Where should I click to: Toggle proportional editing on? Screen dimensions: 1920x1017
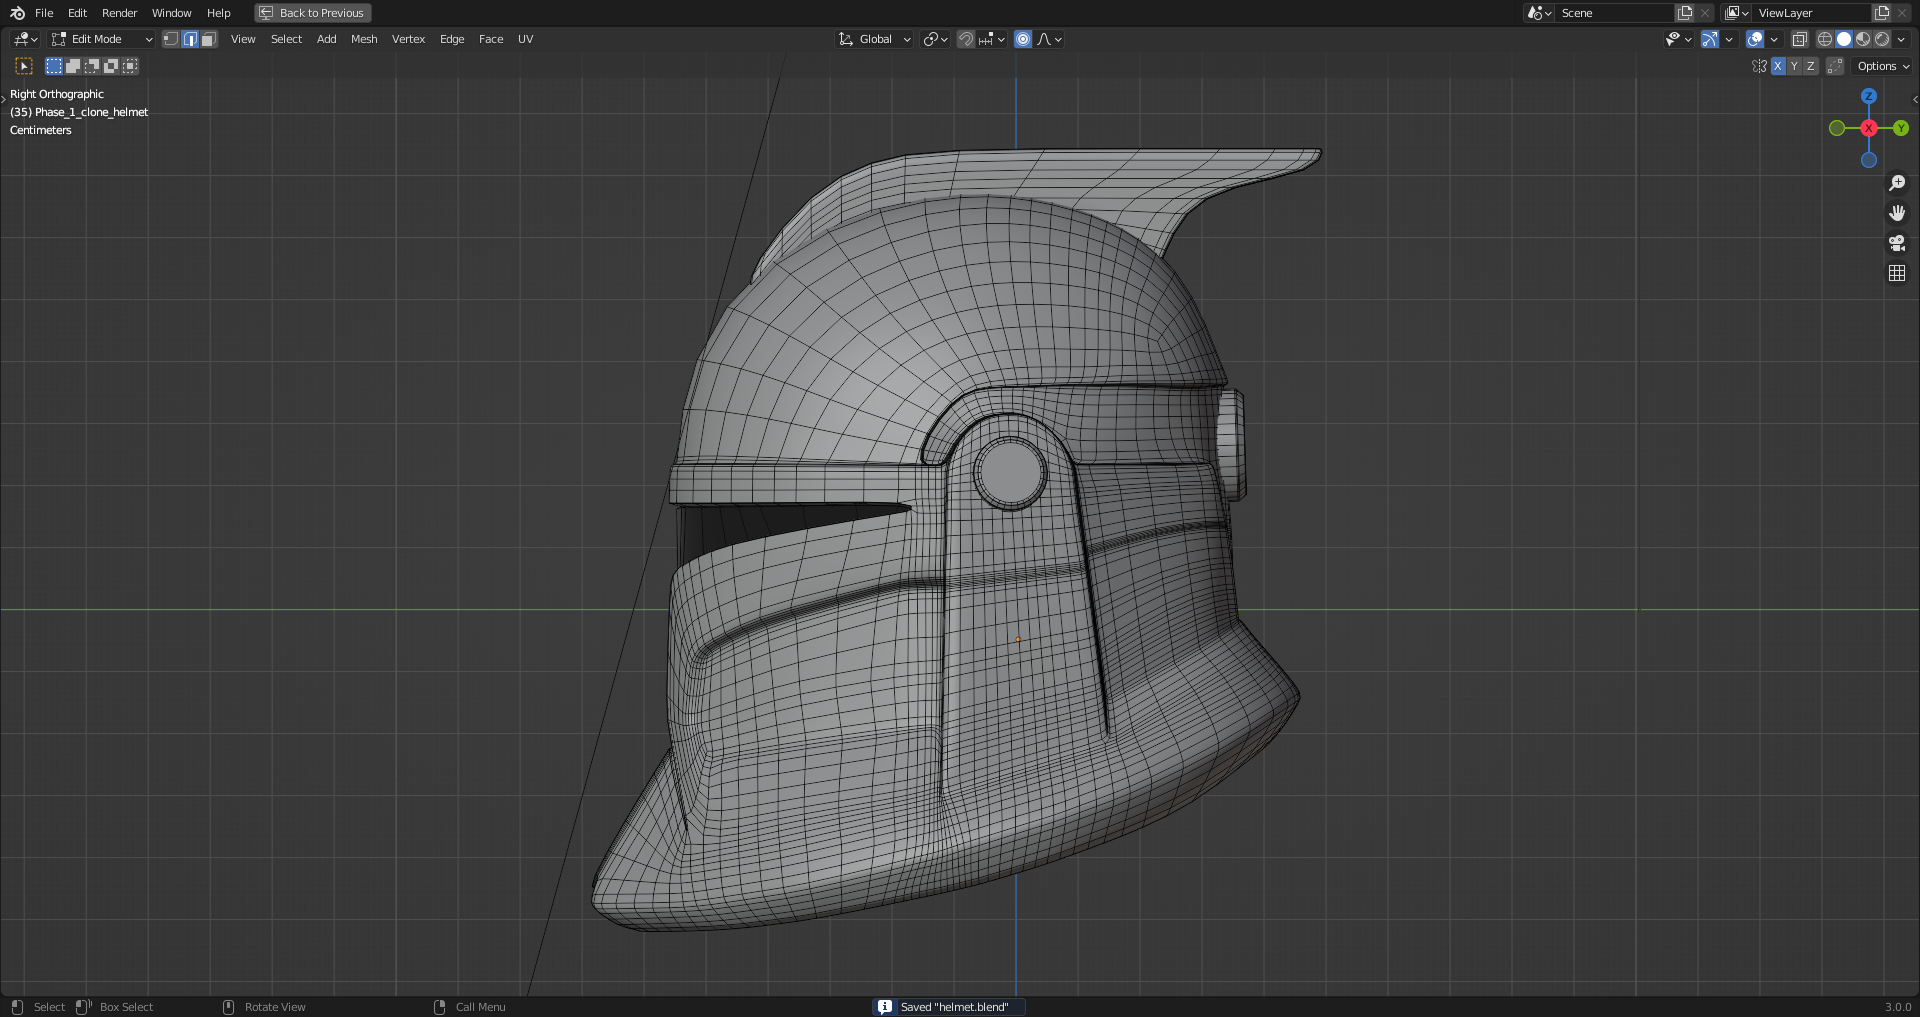tap(1023, 39)
